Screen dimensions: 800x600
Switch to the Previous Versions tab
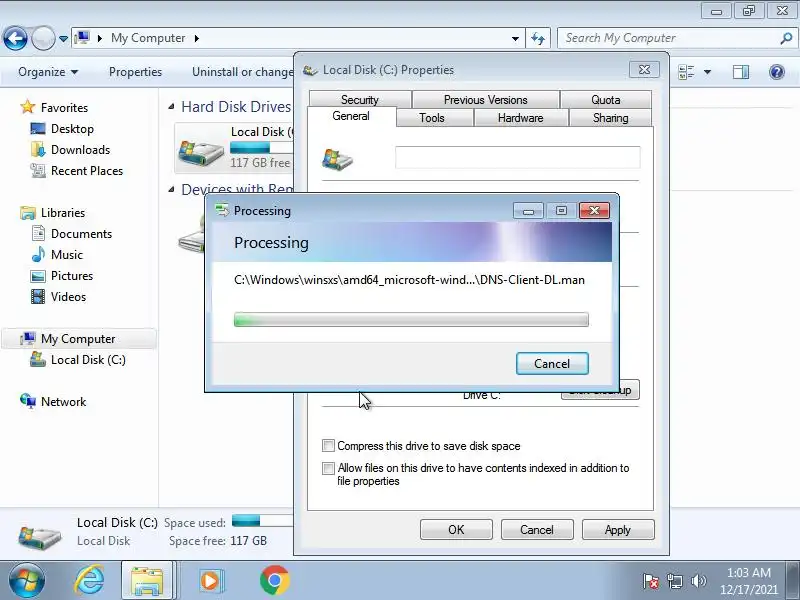point(485,99)
